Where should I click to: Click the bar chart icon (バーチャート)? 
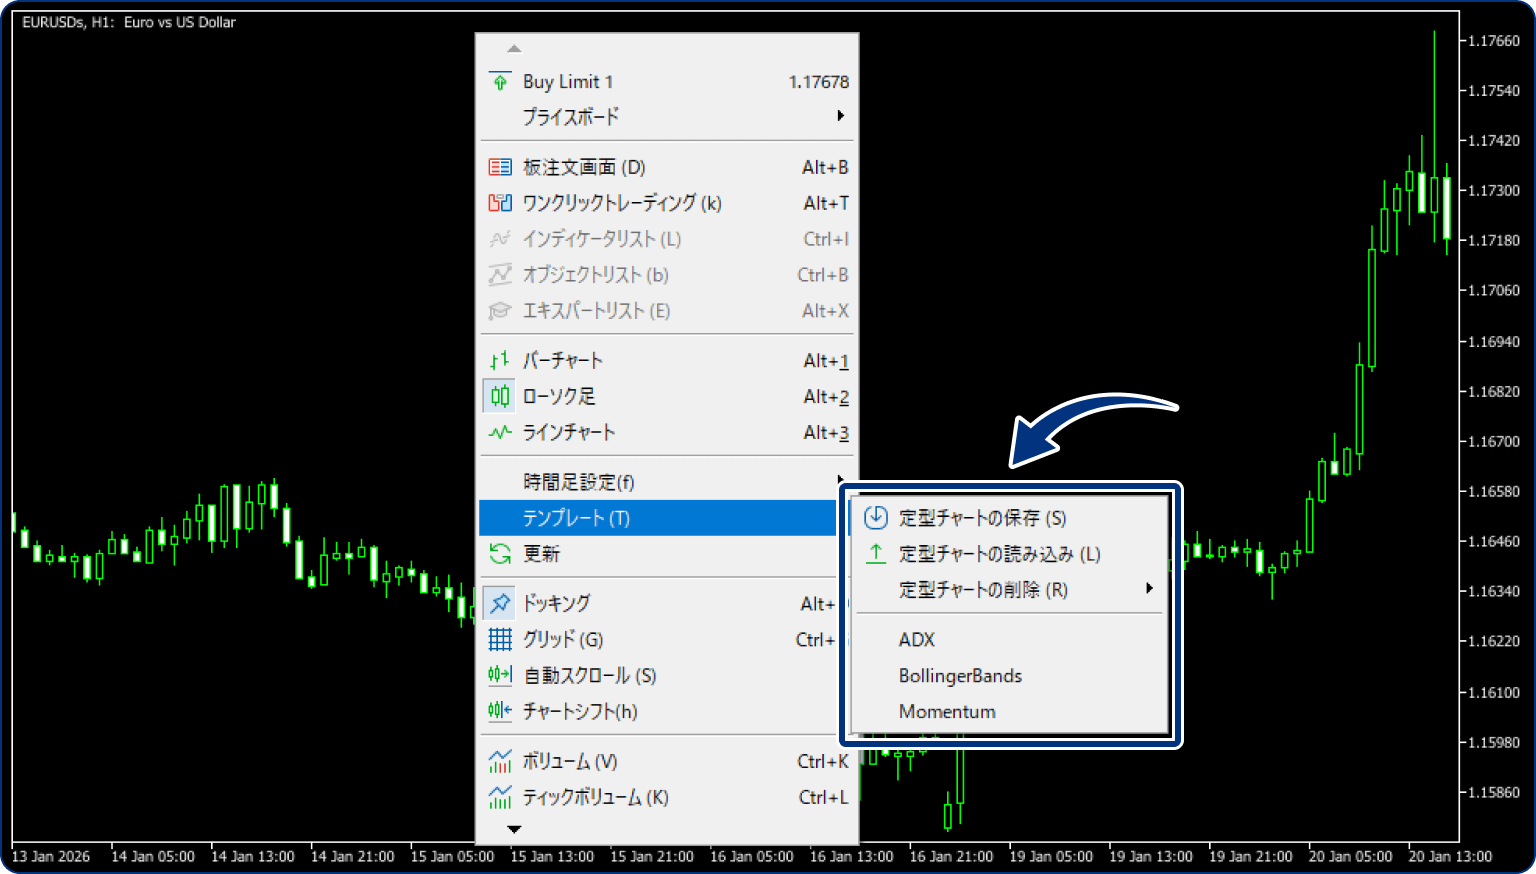(x=499, y=360)
